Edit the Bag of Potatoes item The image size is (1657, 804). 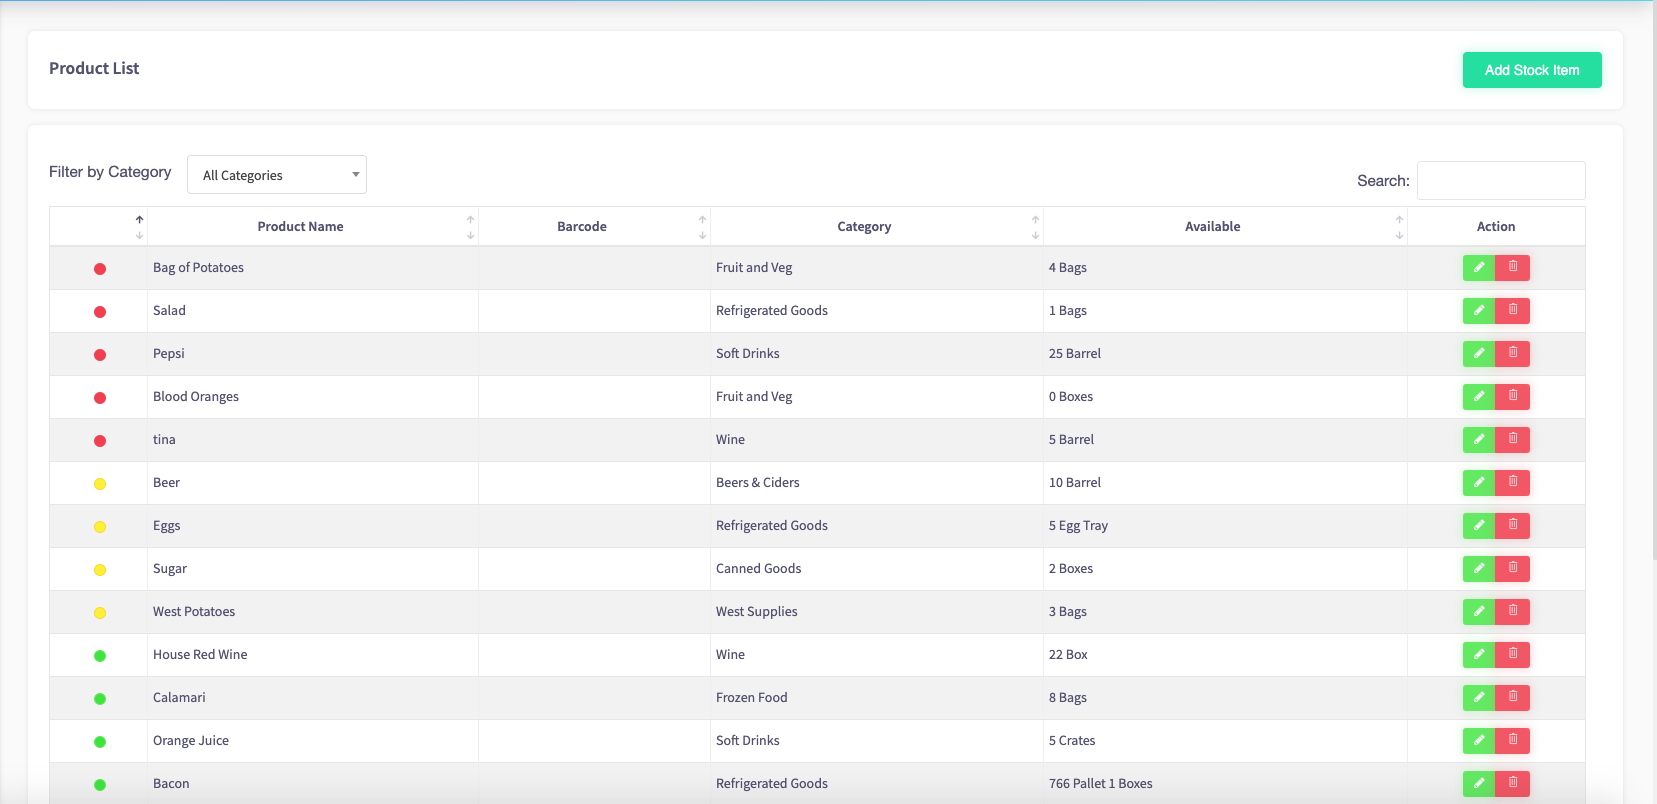coord(1479,268)
